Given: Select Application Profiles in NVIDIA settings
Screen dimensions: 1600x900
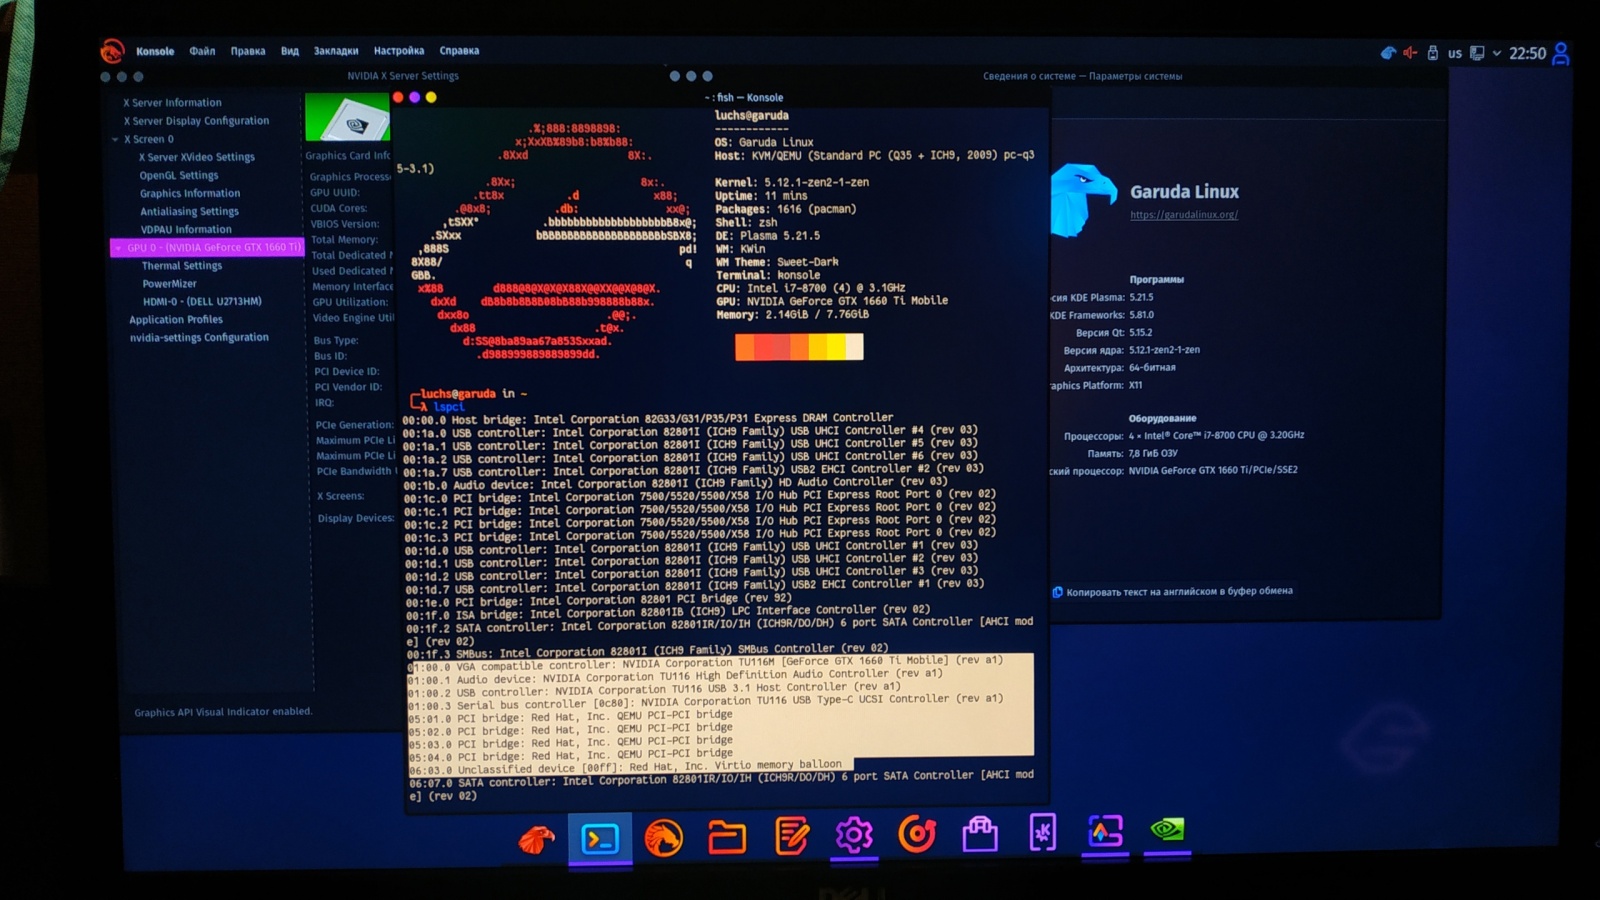Looking at the screenshot, I should click(175, 320).
